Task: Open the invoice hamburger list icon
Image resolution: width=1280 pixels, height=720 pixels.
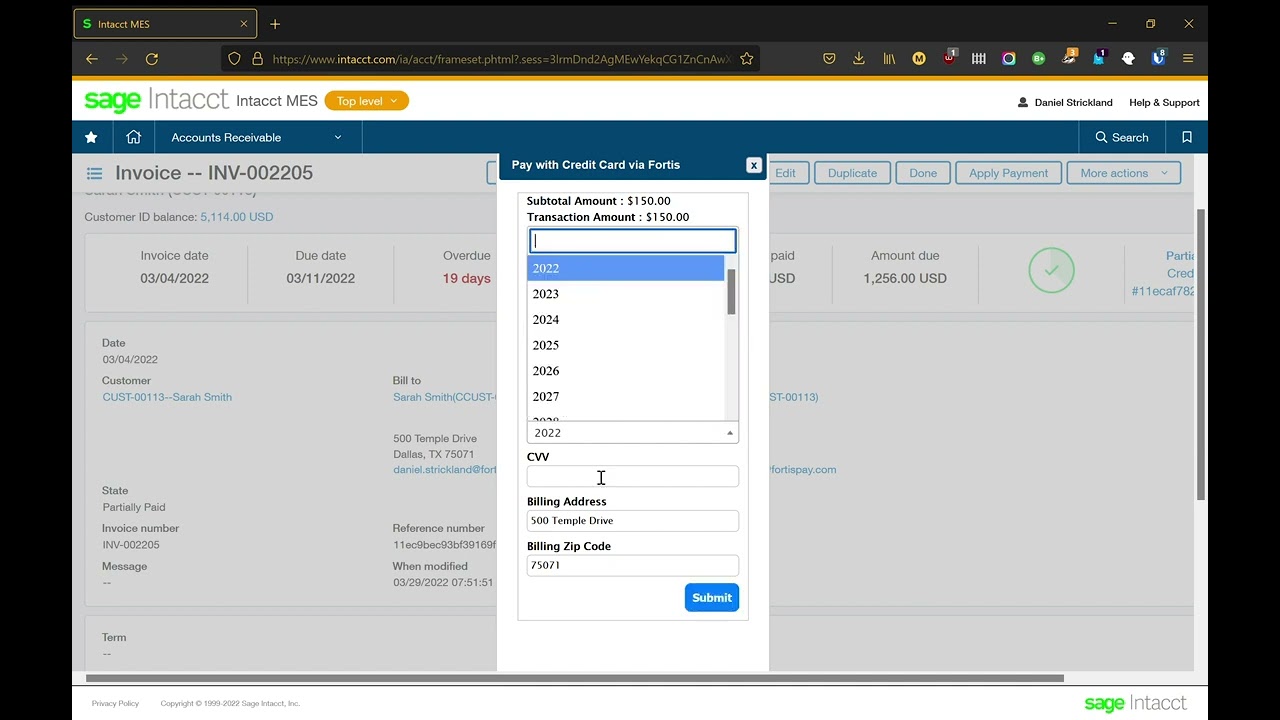Action: [x=94, y=173]
